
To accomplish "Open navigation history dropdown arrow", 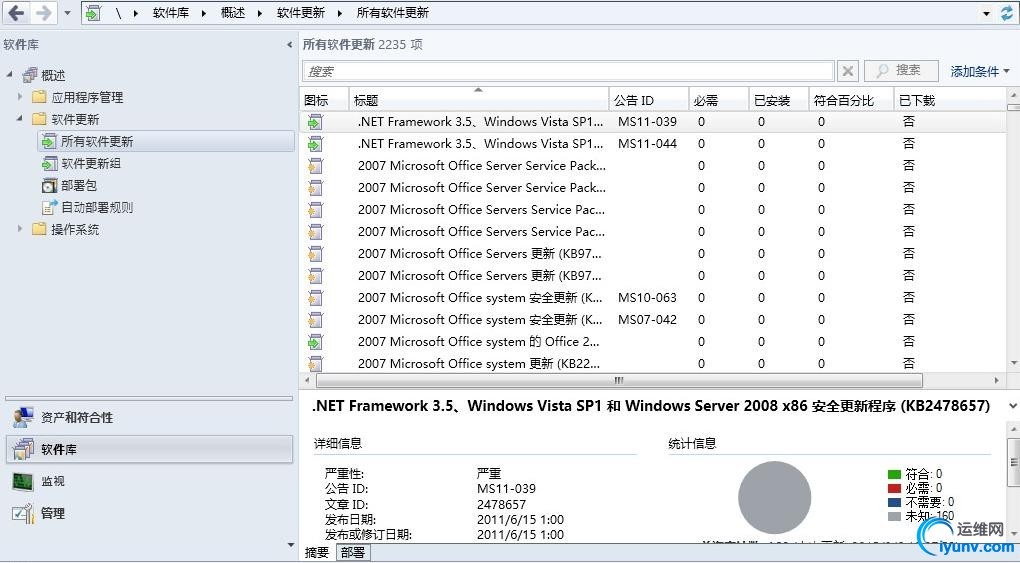I will [x=67, y=13].
